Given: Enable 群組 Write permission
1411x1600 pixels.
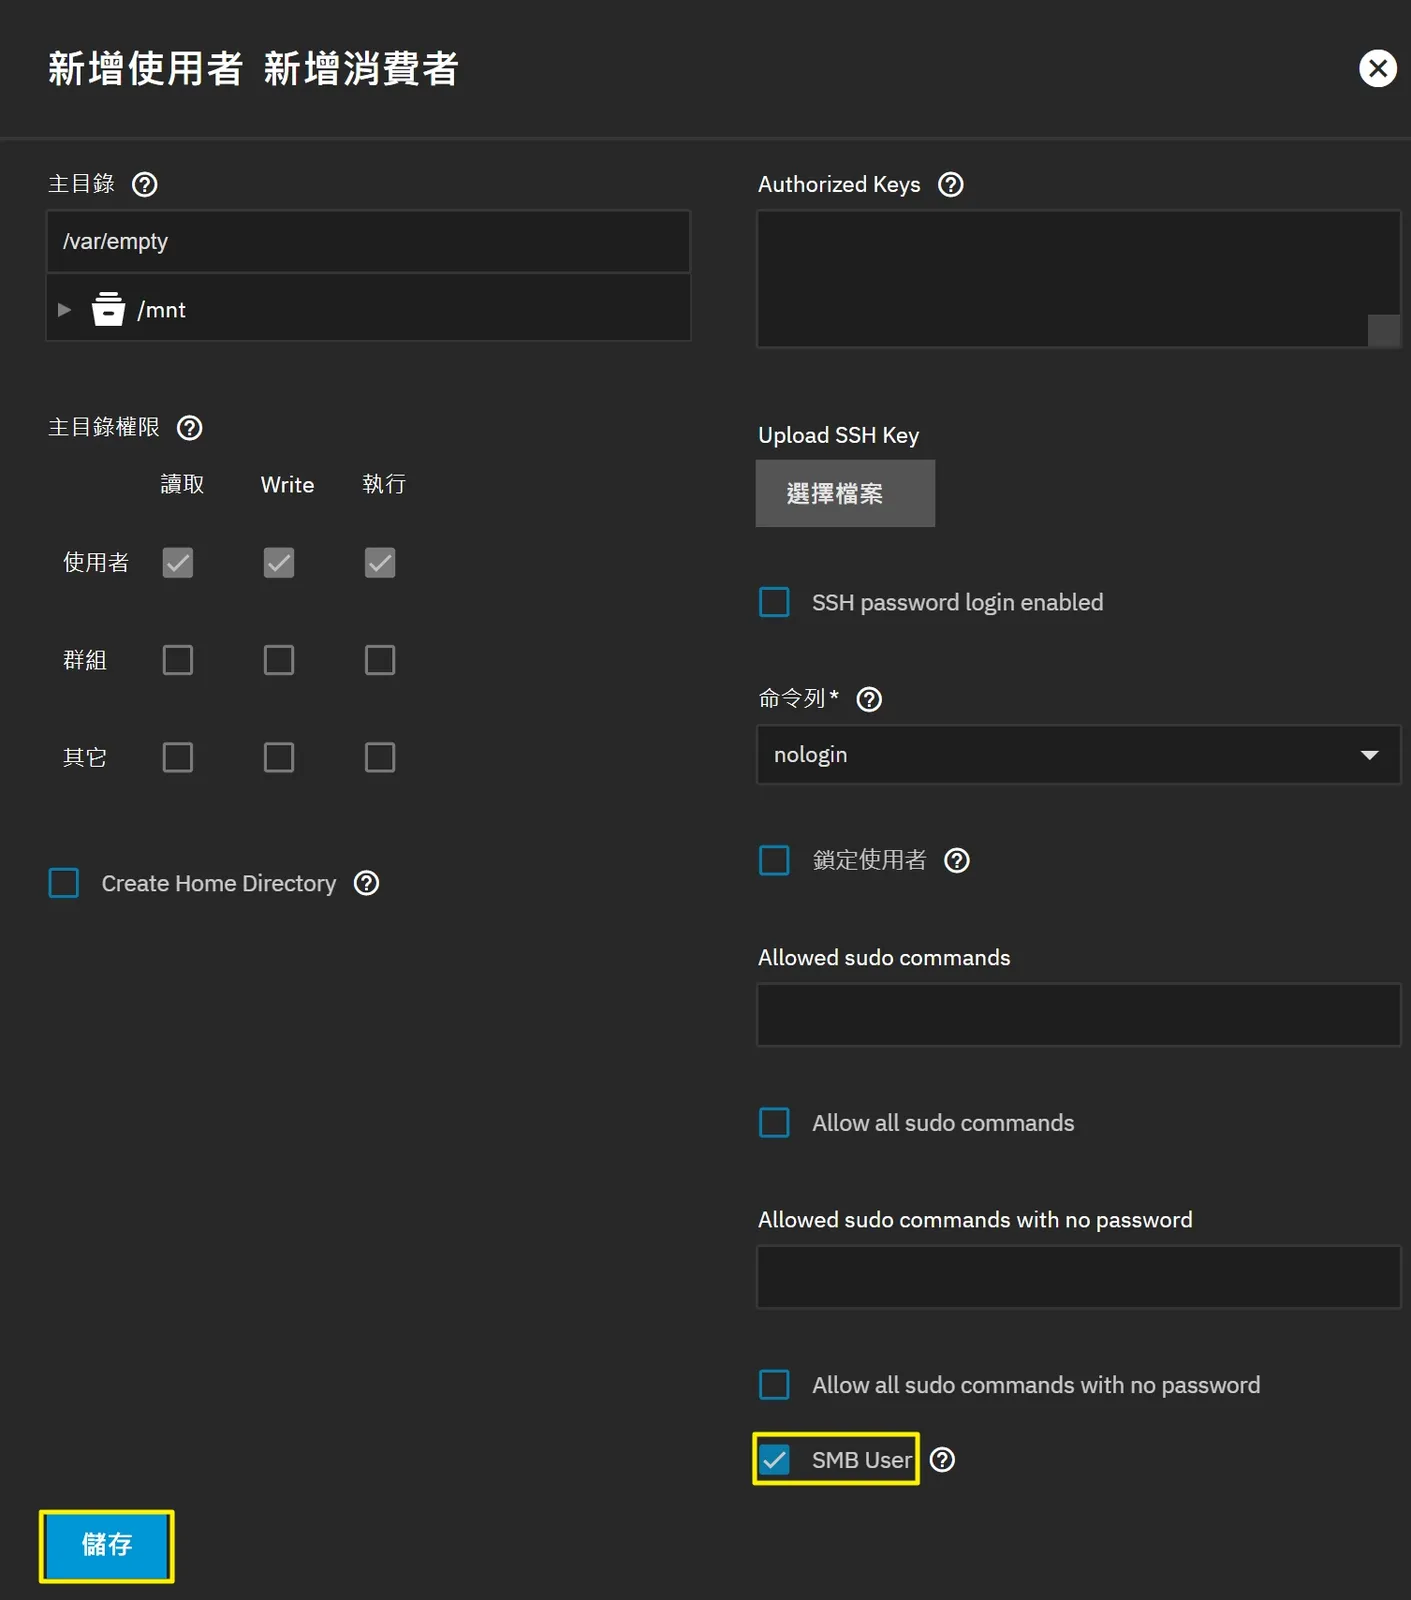Looking at the screenshot, I should [x=279, y=660].
